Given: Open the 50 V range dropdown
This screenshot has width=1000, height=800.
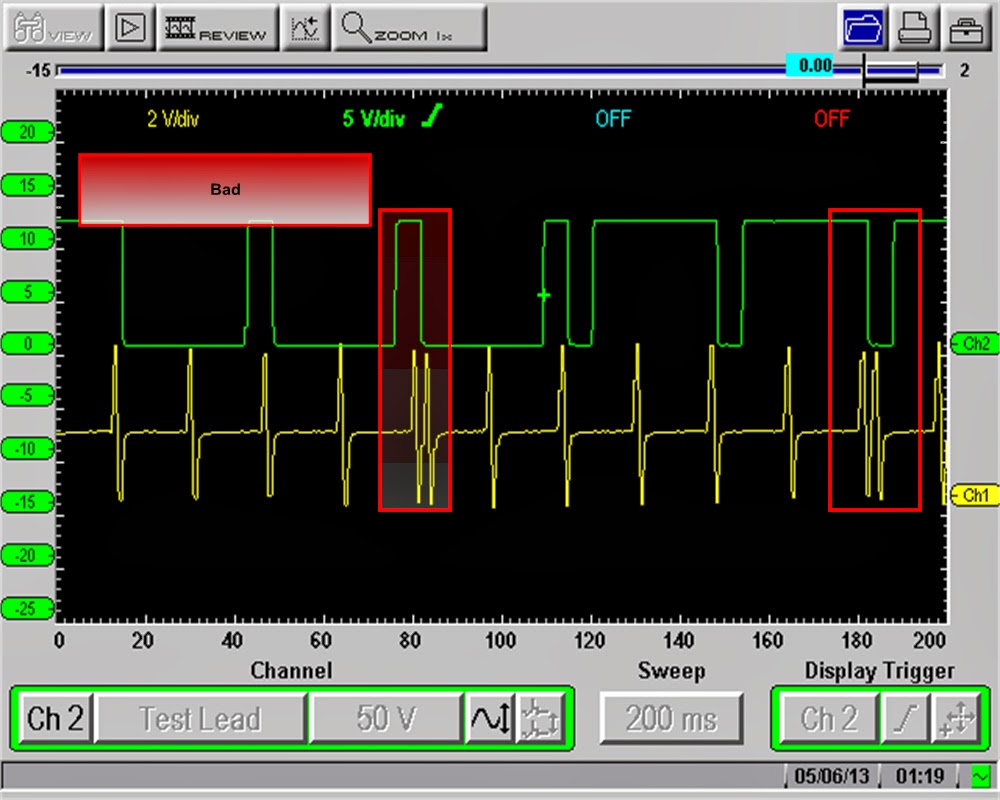Looking at the screenshot, I should pyautogui.click(x=386, y=716).
